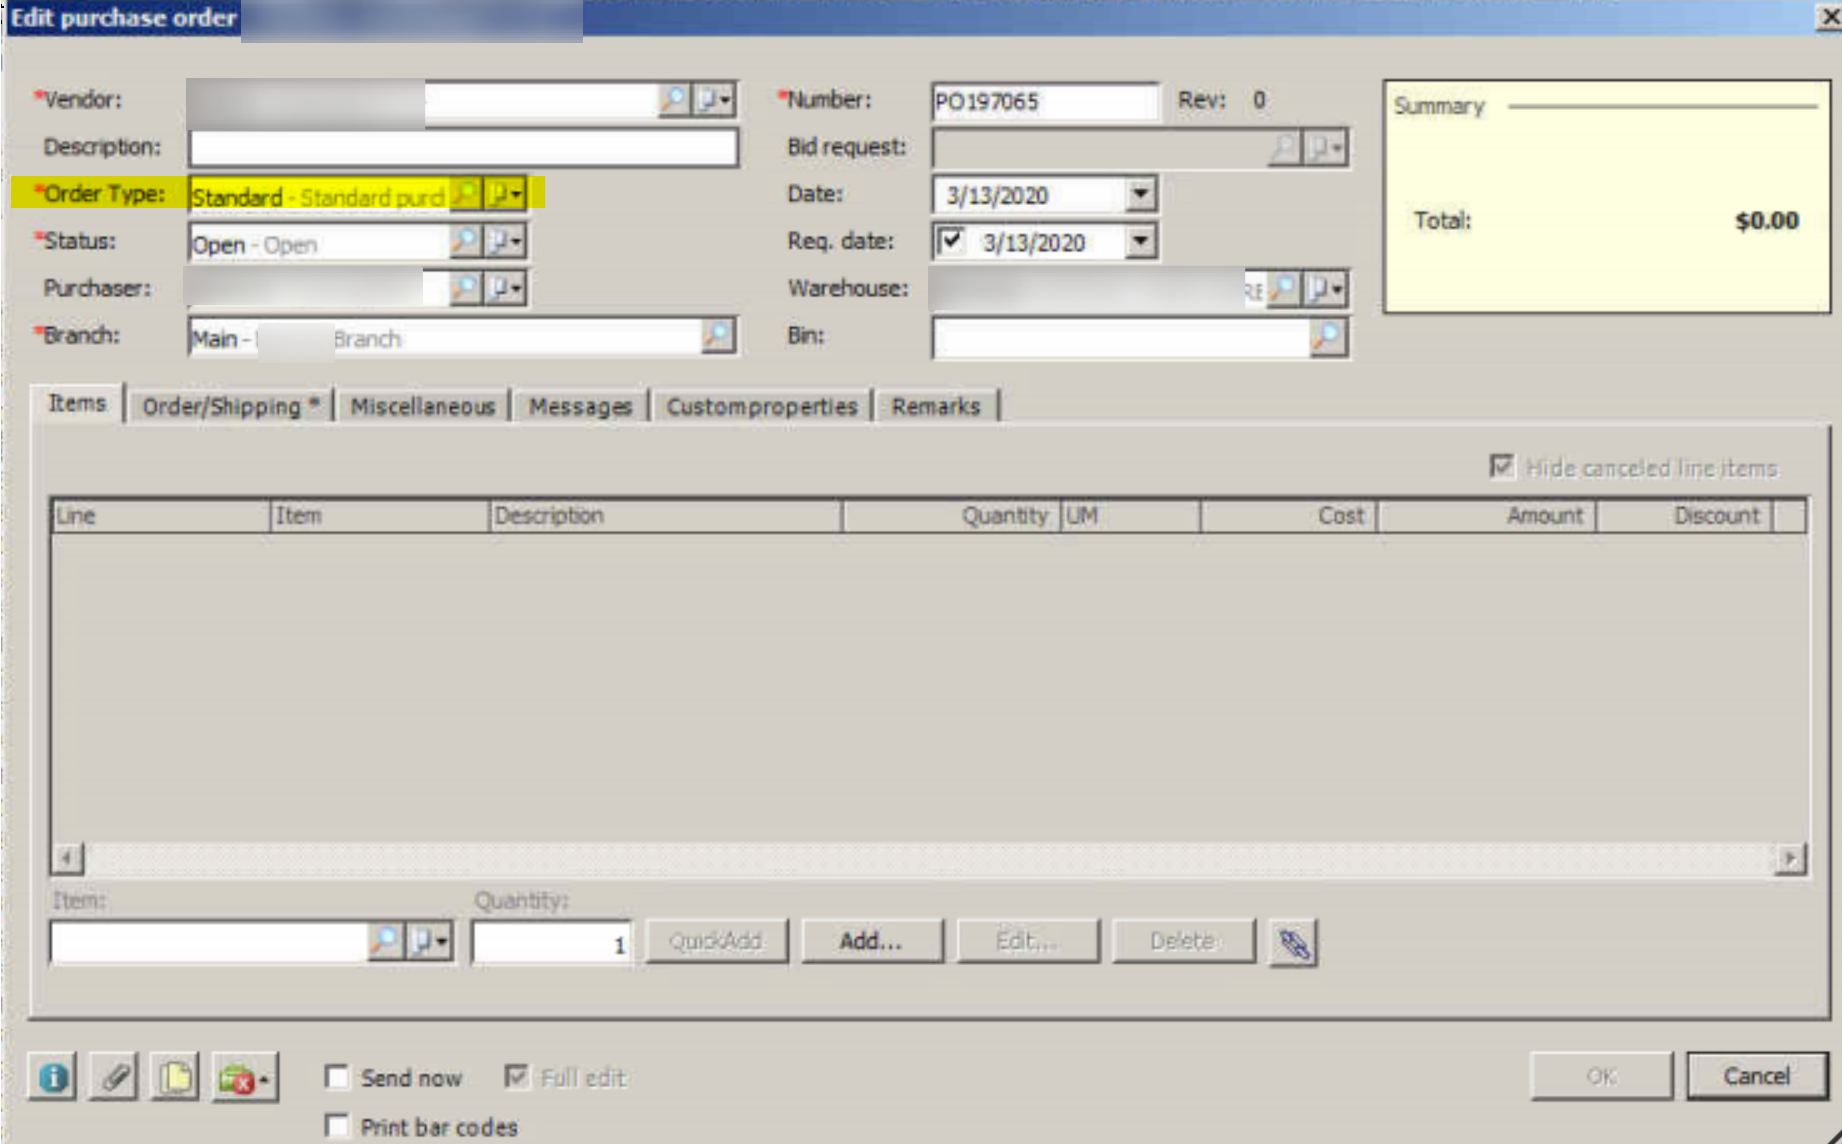Expand the Order Type options dropdown
The height and width of the screenshot is (1144, 1842).
pyautogui.click(x=505, y=194)
